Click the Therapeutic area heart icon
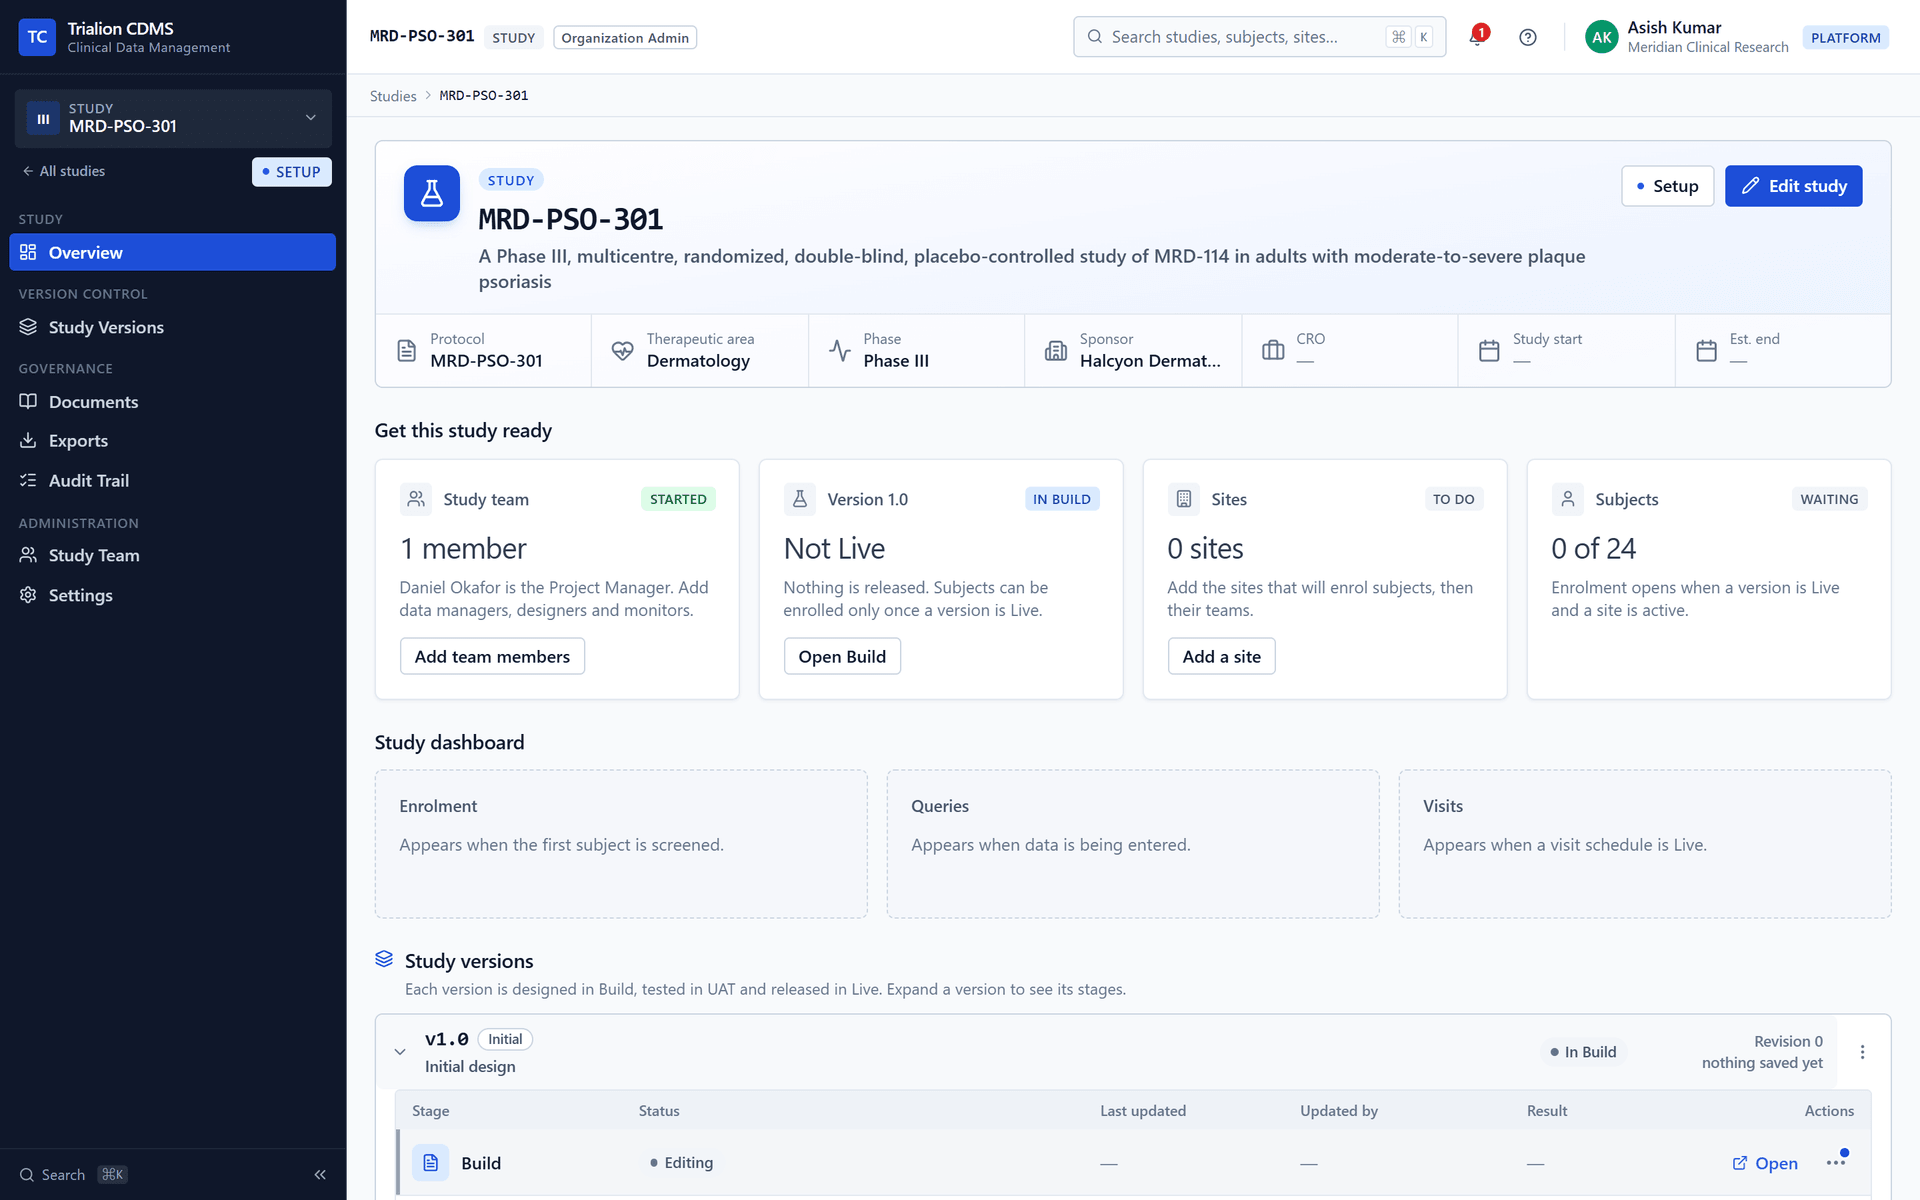 pyautogui.click(x=622, y=351)
